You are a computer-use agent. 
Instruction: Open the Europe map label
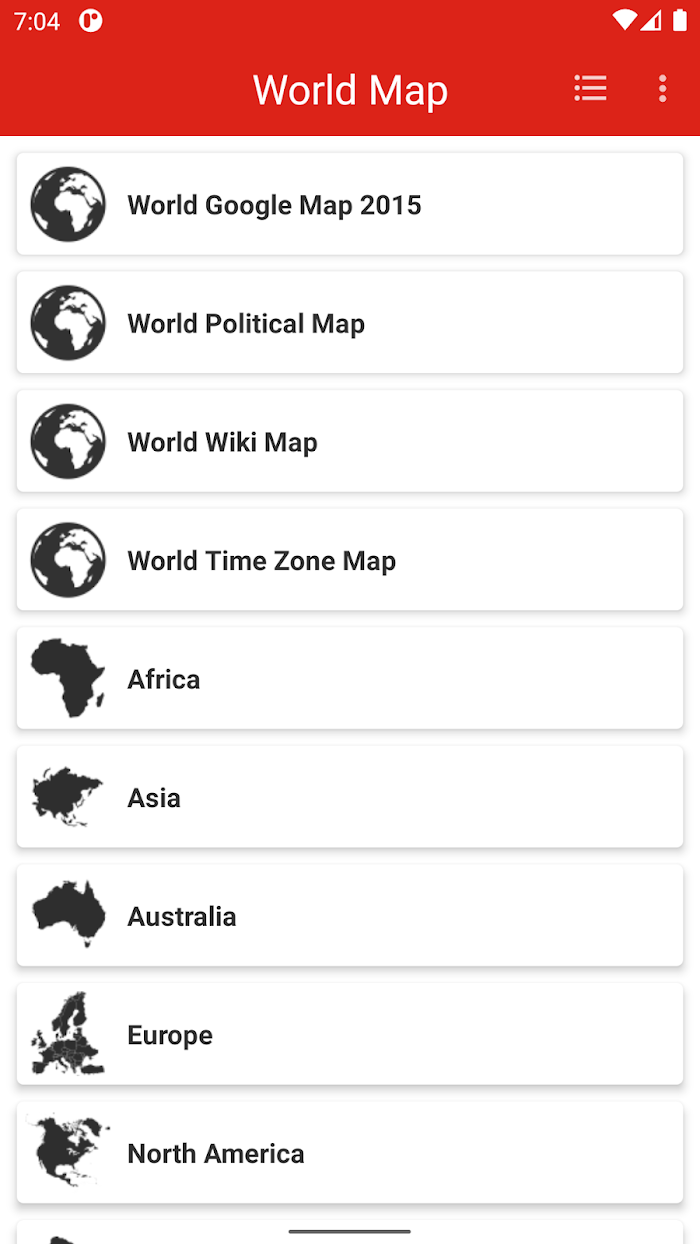170,1035
